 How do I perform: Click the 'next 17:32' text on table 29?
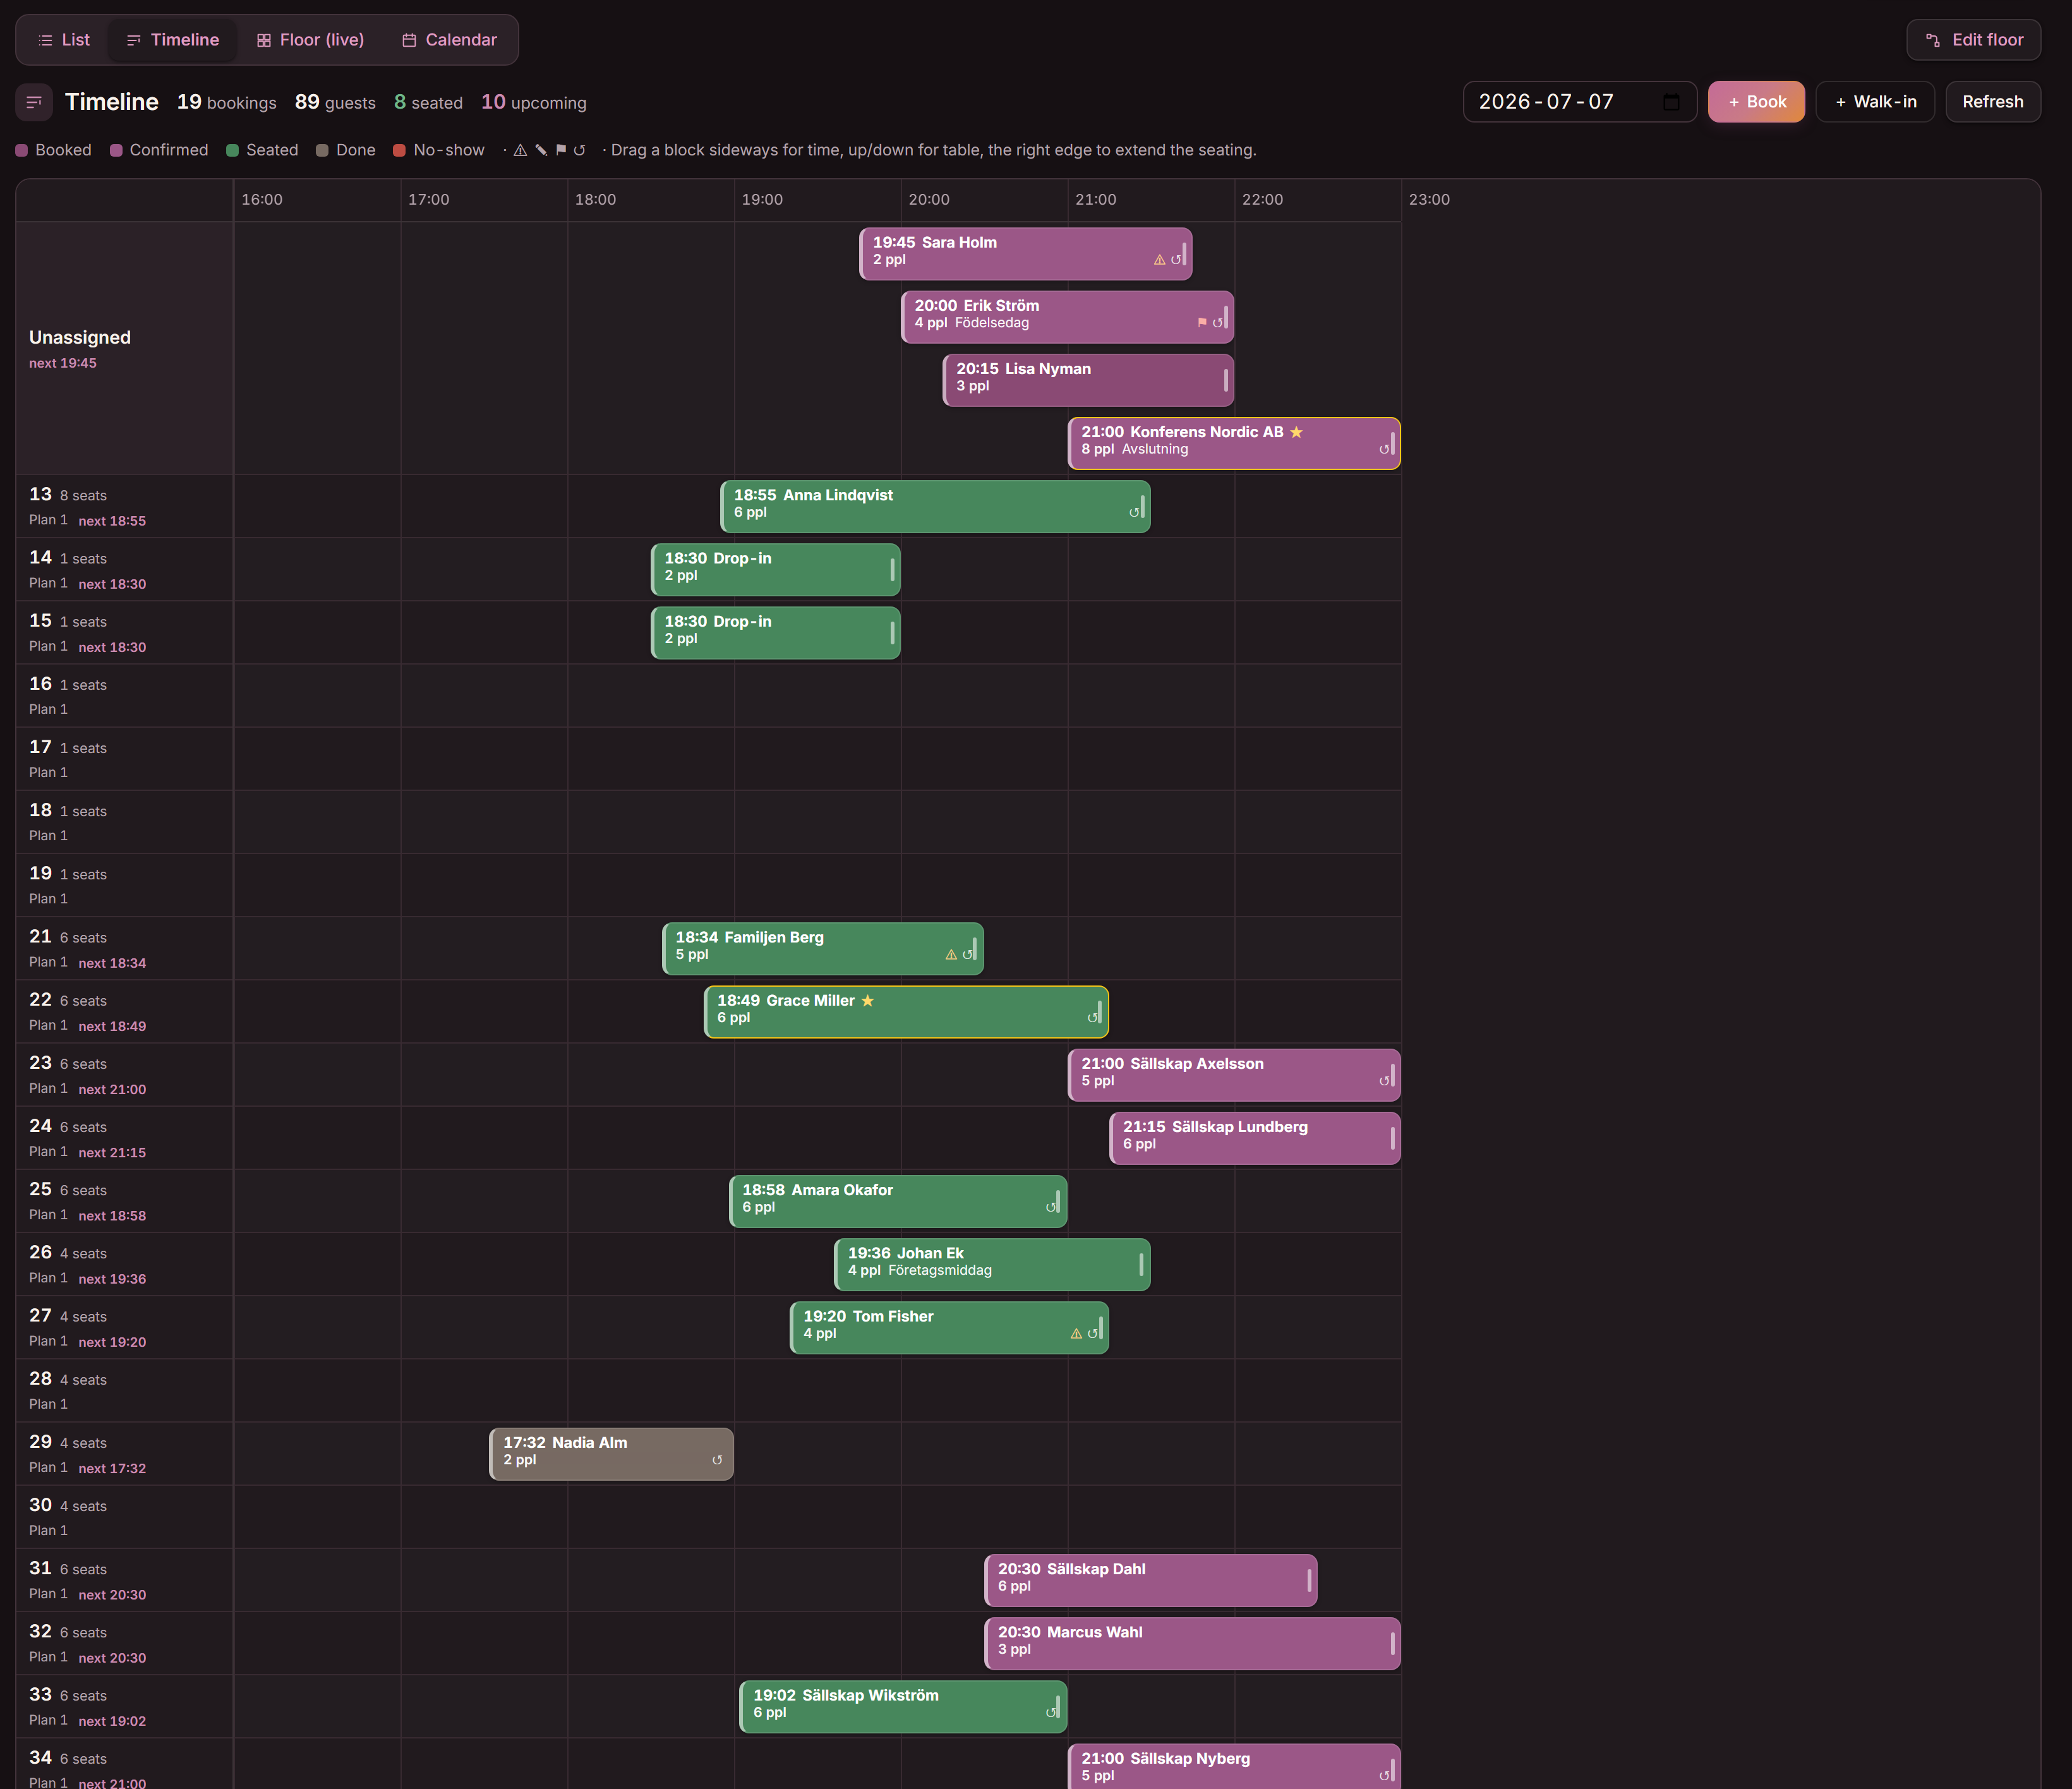112,1468
